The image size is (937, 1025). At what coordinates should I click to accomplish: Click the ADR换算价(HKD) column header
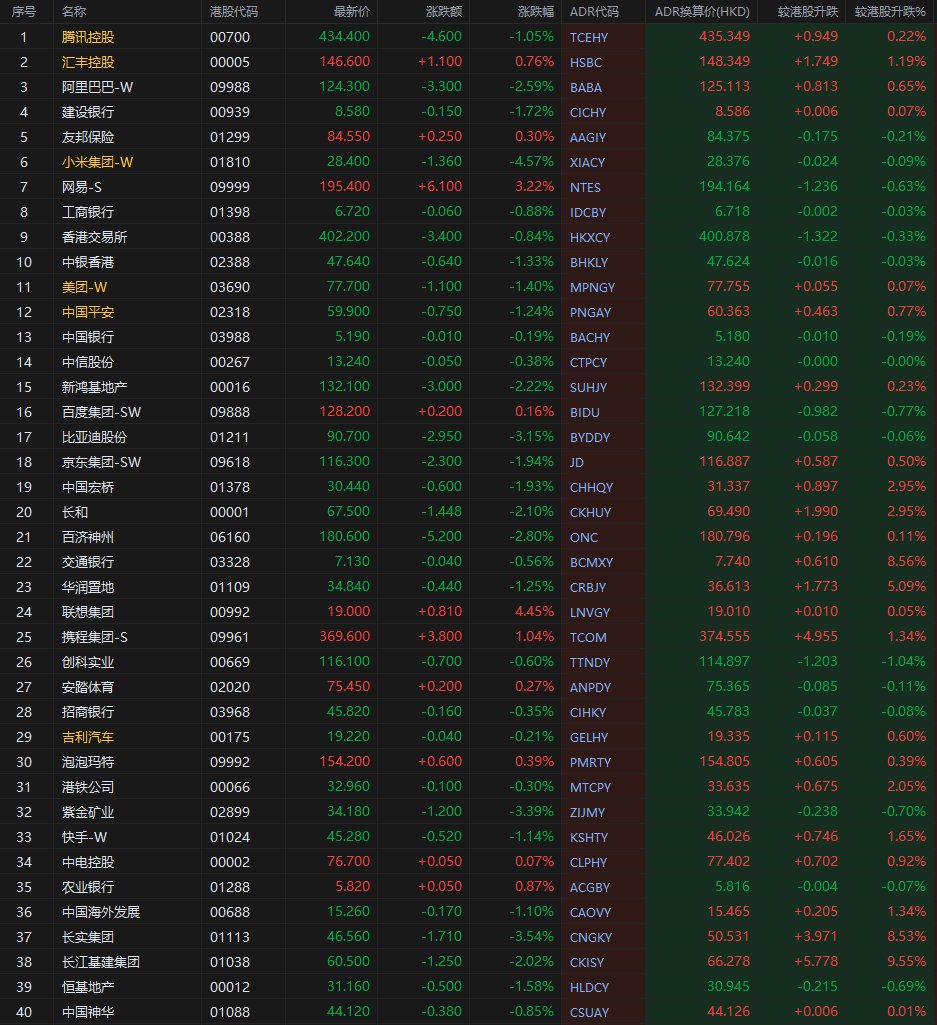coord(702,12)
